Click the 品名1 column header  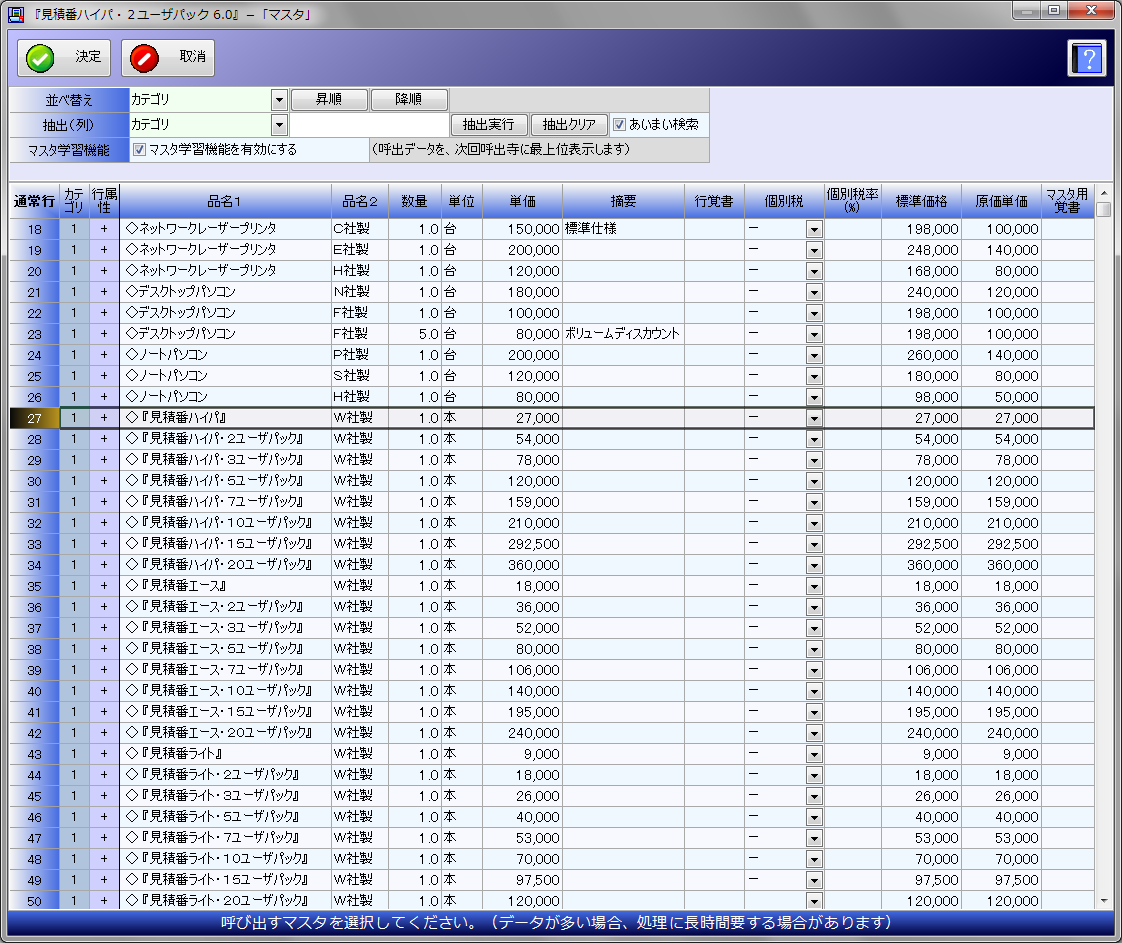point(225,201)
